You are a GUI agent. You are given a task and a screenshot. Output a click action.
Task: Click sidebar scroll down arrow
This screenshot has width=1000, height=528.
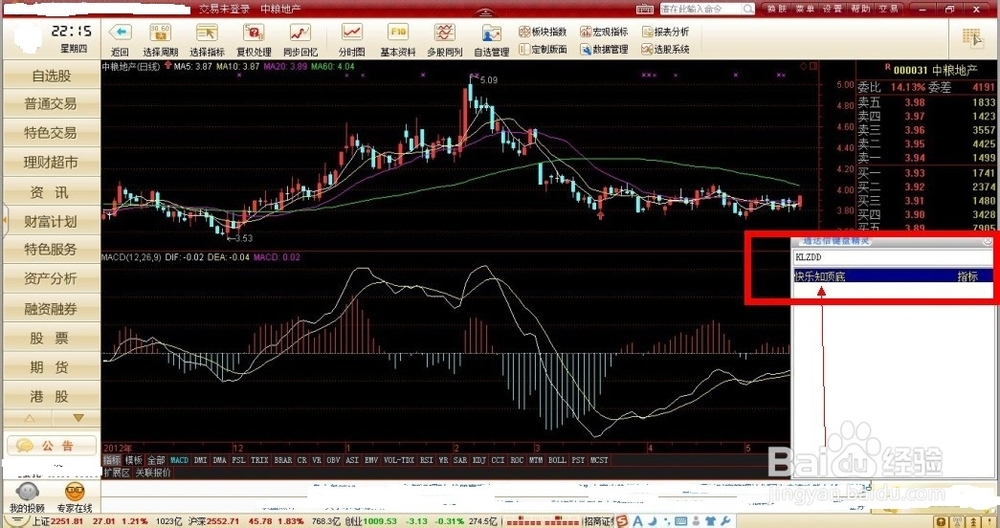click(x=78, y=418)
